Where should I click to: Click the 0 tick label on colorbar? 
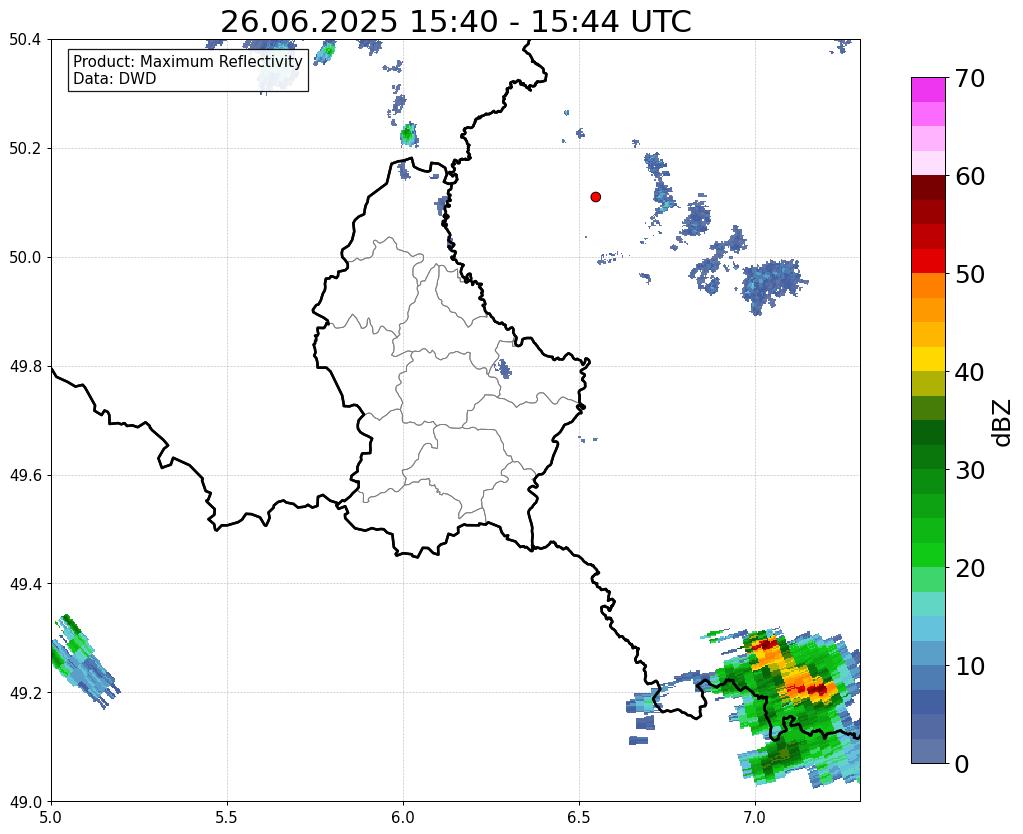click(x=962, y=764)
